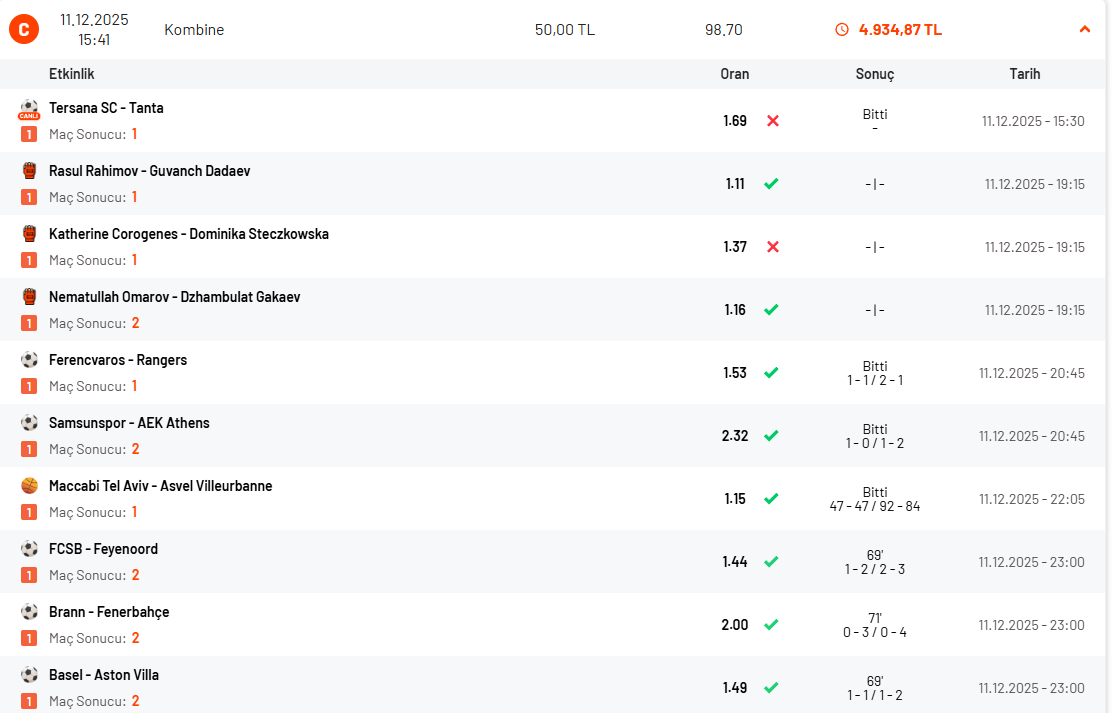Click the green check for FCSB - Feyenoord
The height and width of the screenshot is (713, 1112).
click(772, 562)
